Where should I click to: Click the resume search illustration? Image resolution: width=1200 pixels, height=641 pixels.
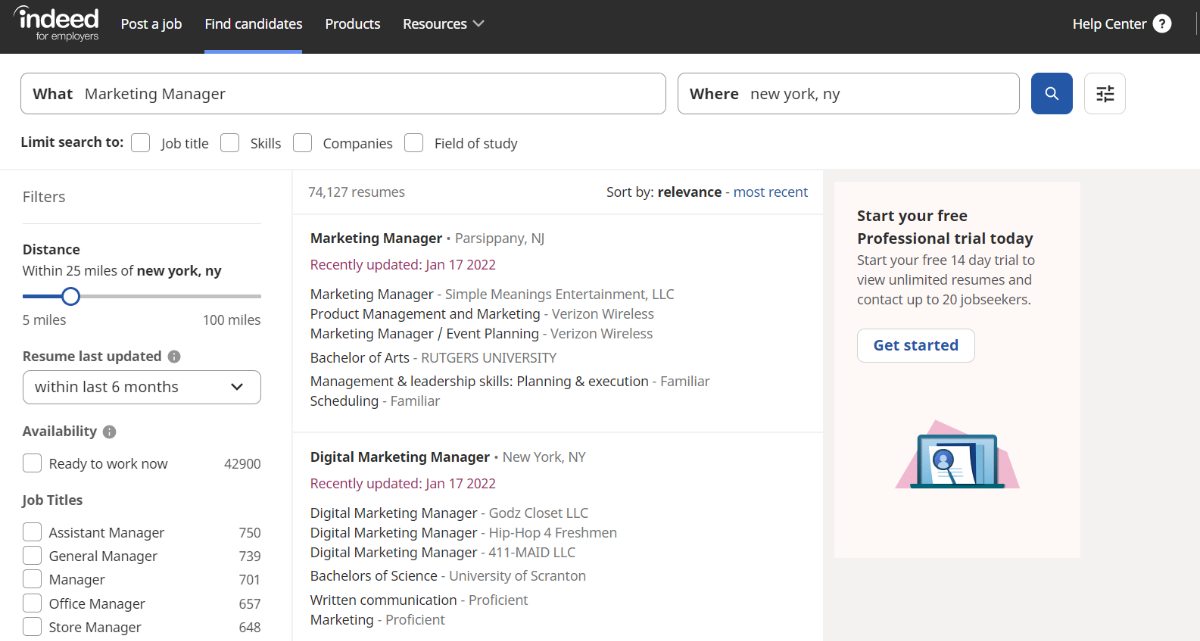pyautogui.click(x=957, y=455)
